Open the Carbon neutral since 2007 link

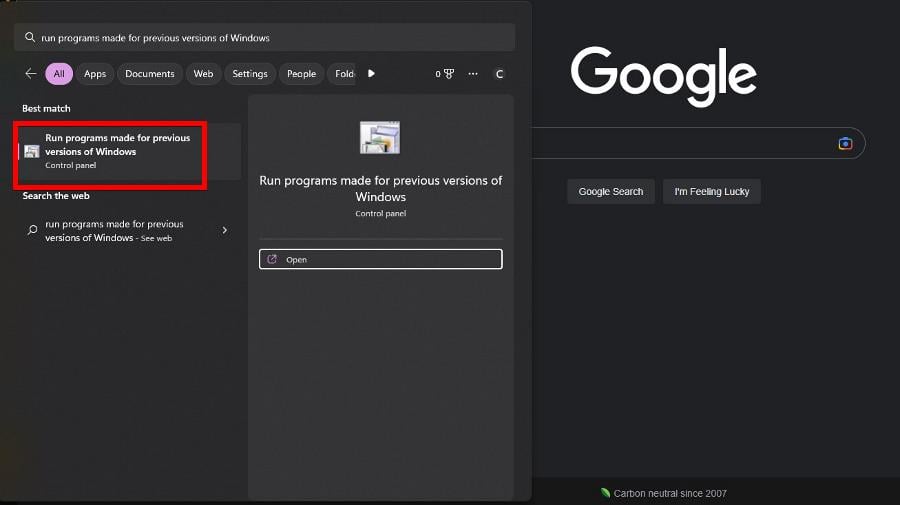point(670,494)
